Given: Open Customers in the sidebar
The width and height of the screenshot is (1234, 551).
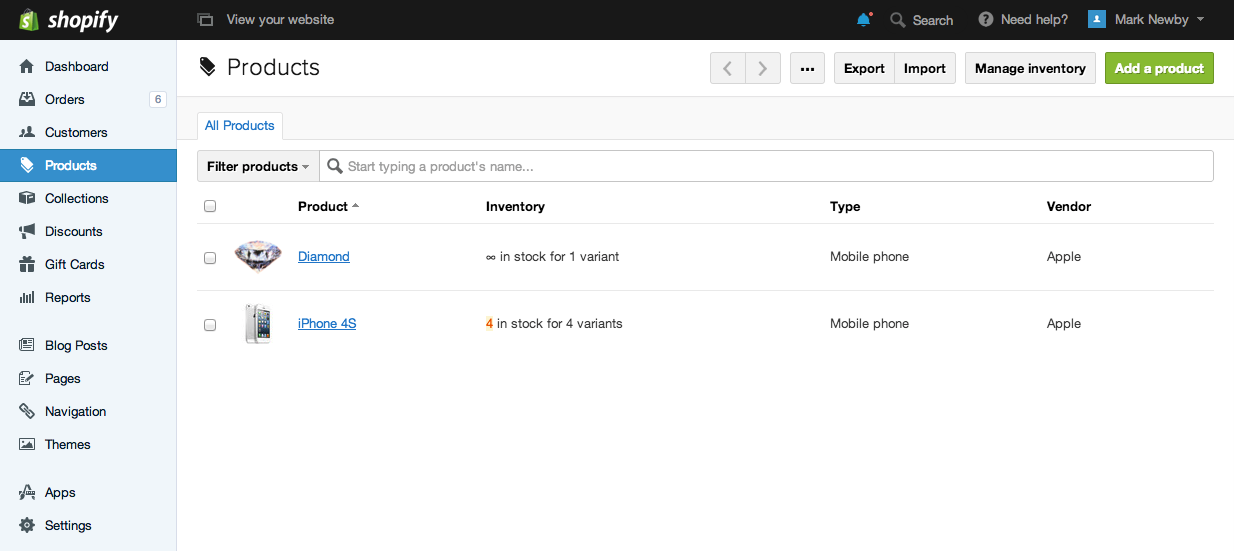Looking at the screenshot, I should point(88,132).
